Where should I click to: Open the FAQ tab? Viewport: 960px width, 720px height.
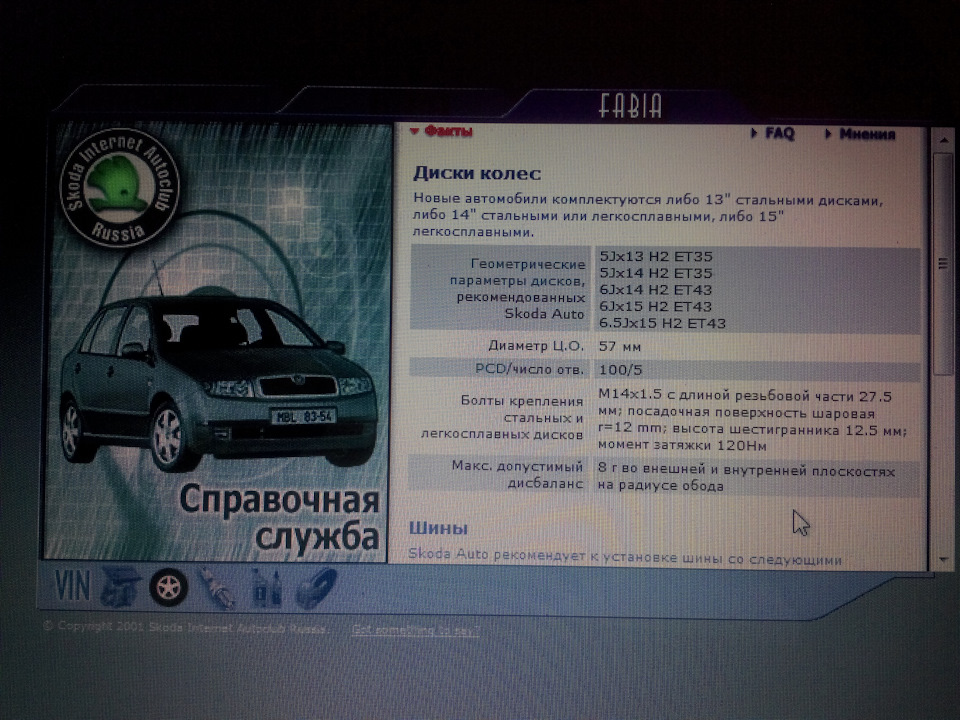[773, 133]
